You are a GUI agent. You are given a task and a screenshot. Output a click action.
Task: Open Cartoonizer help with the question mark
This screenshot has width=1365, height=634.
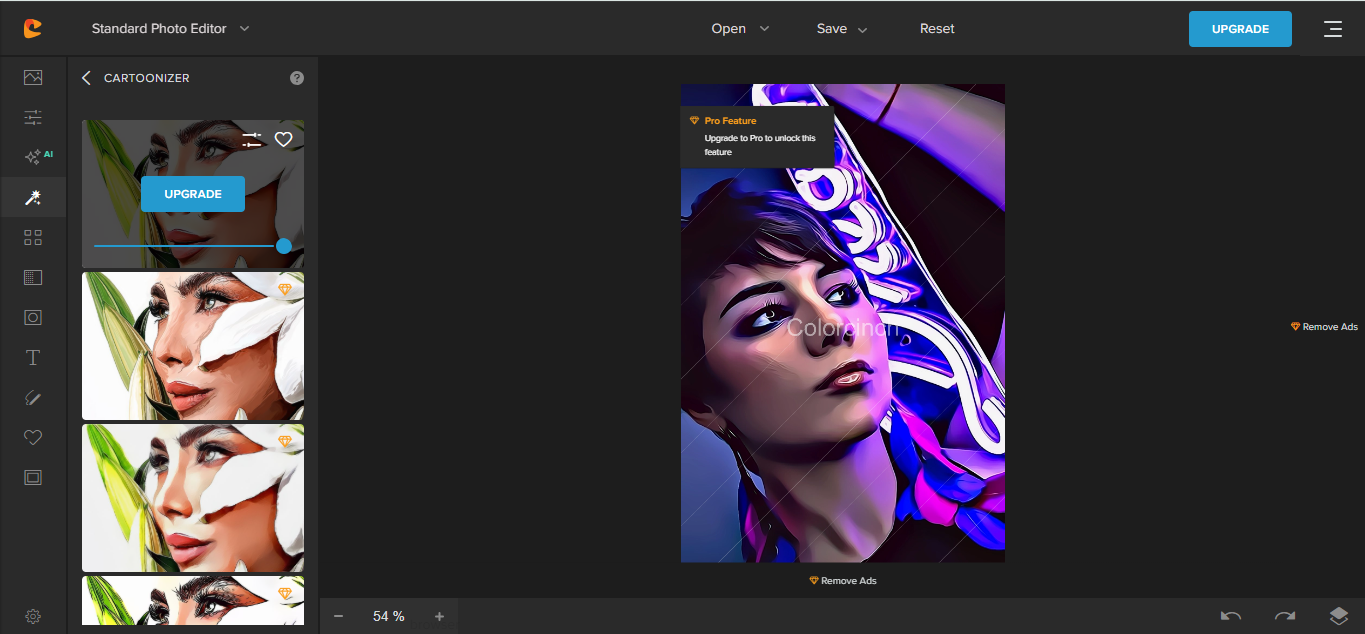pos(296,77)
